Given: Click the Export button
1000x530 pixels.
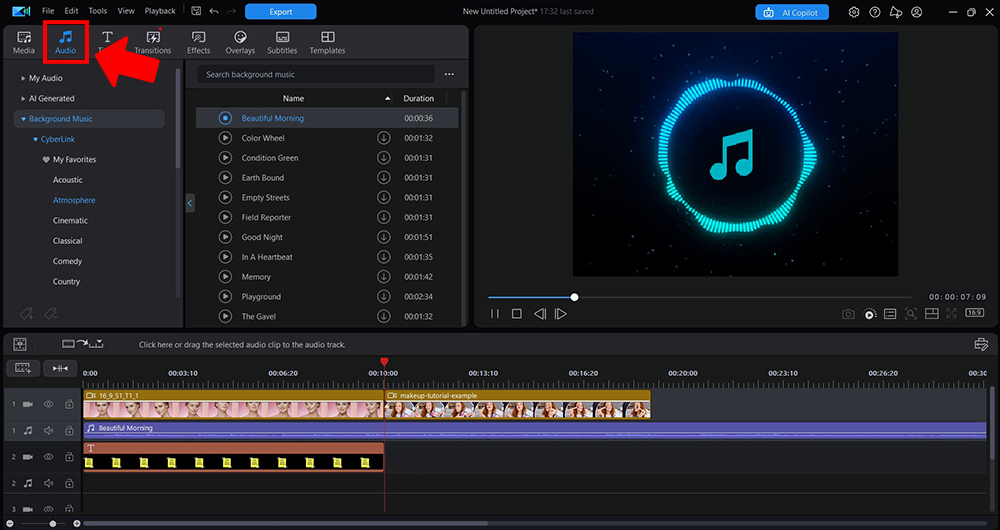Looking at the screenshot, I should point(280,12).
